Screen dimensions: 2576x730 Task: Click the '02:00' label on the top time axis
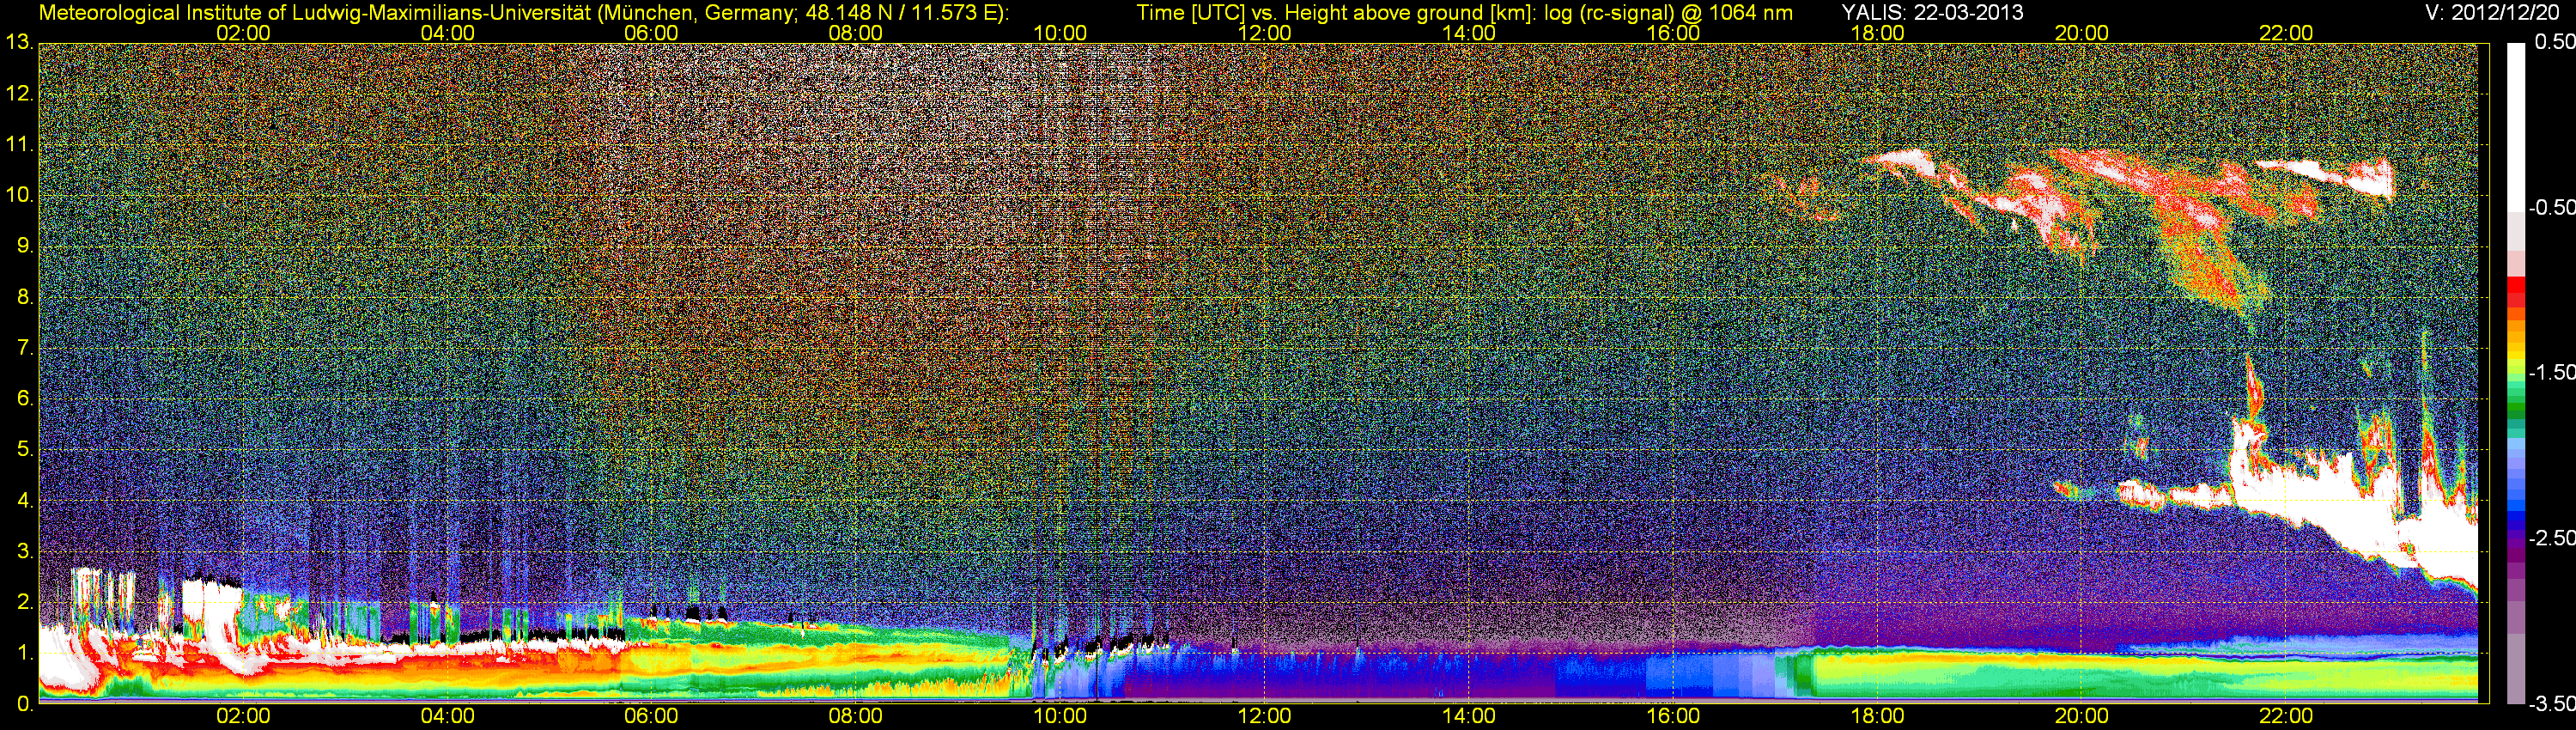(x=243, y=33)
